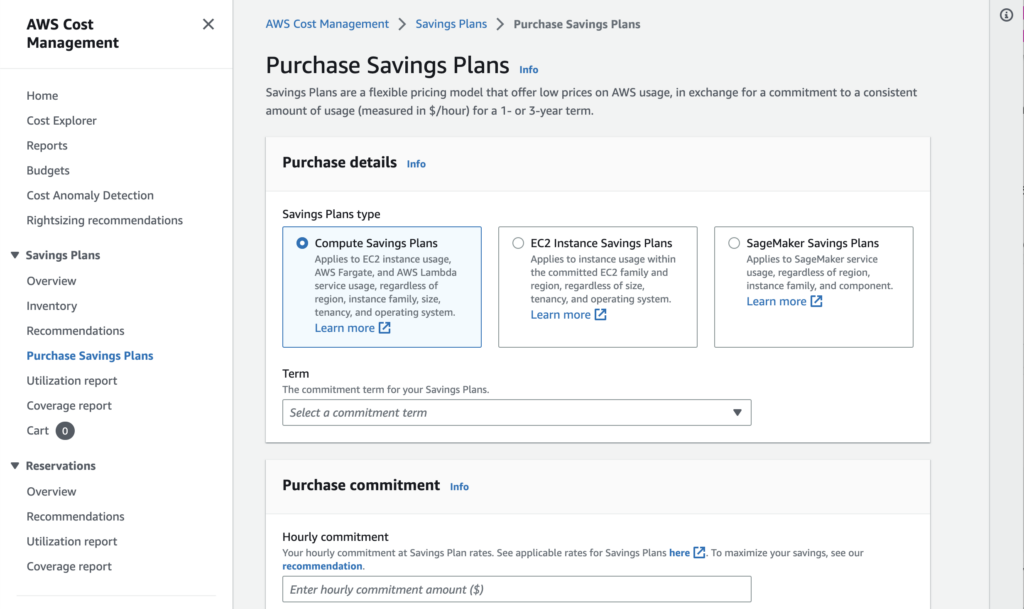Screen dimensions: 1024x609
Task: Select EC2 Instance Savings Plans radio button
Action: (x=518, y=243)
